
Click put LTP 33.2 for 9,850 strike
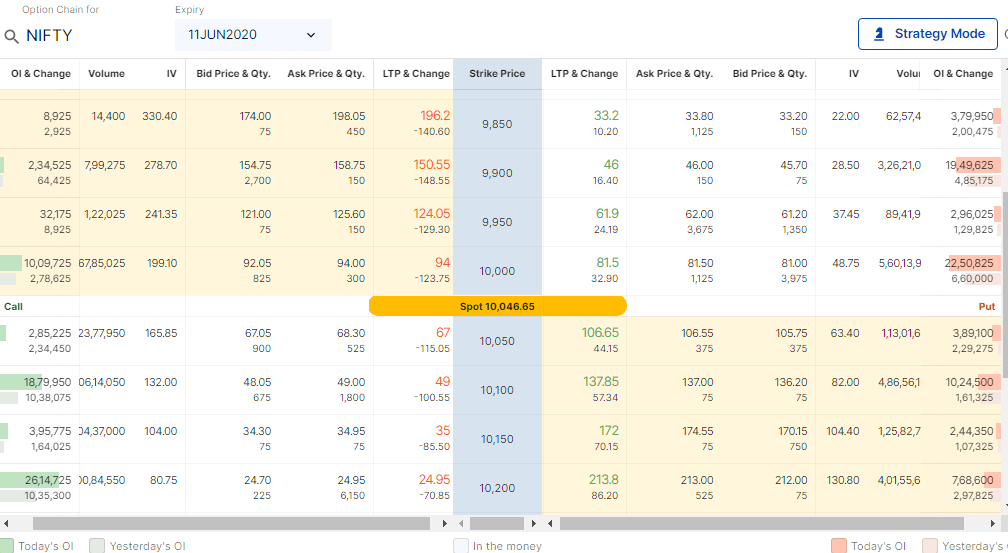pyautogui.click(x=606, y=116)
